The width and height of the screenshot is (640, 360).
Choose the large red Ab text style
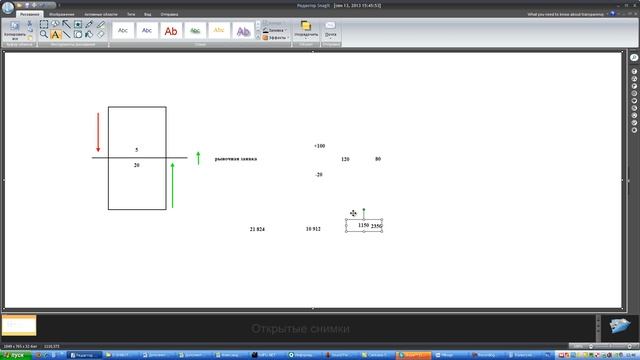pos(171,31)
